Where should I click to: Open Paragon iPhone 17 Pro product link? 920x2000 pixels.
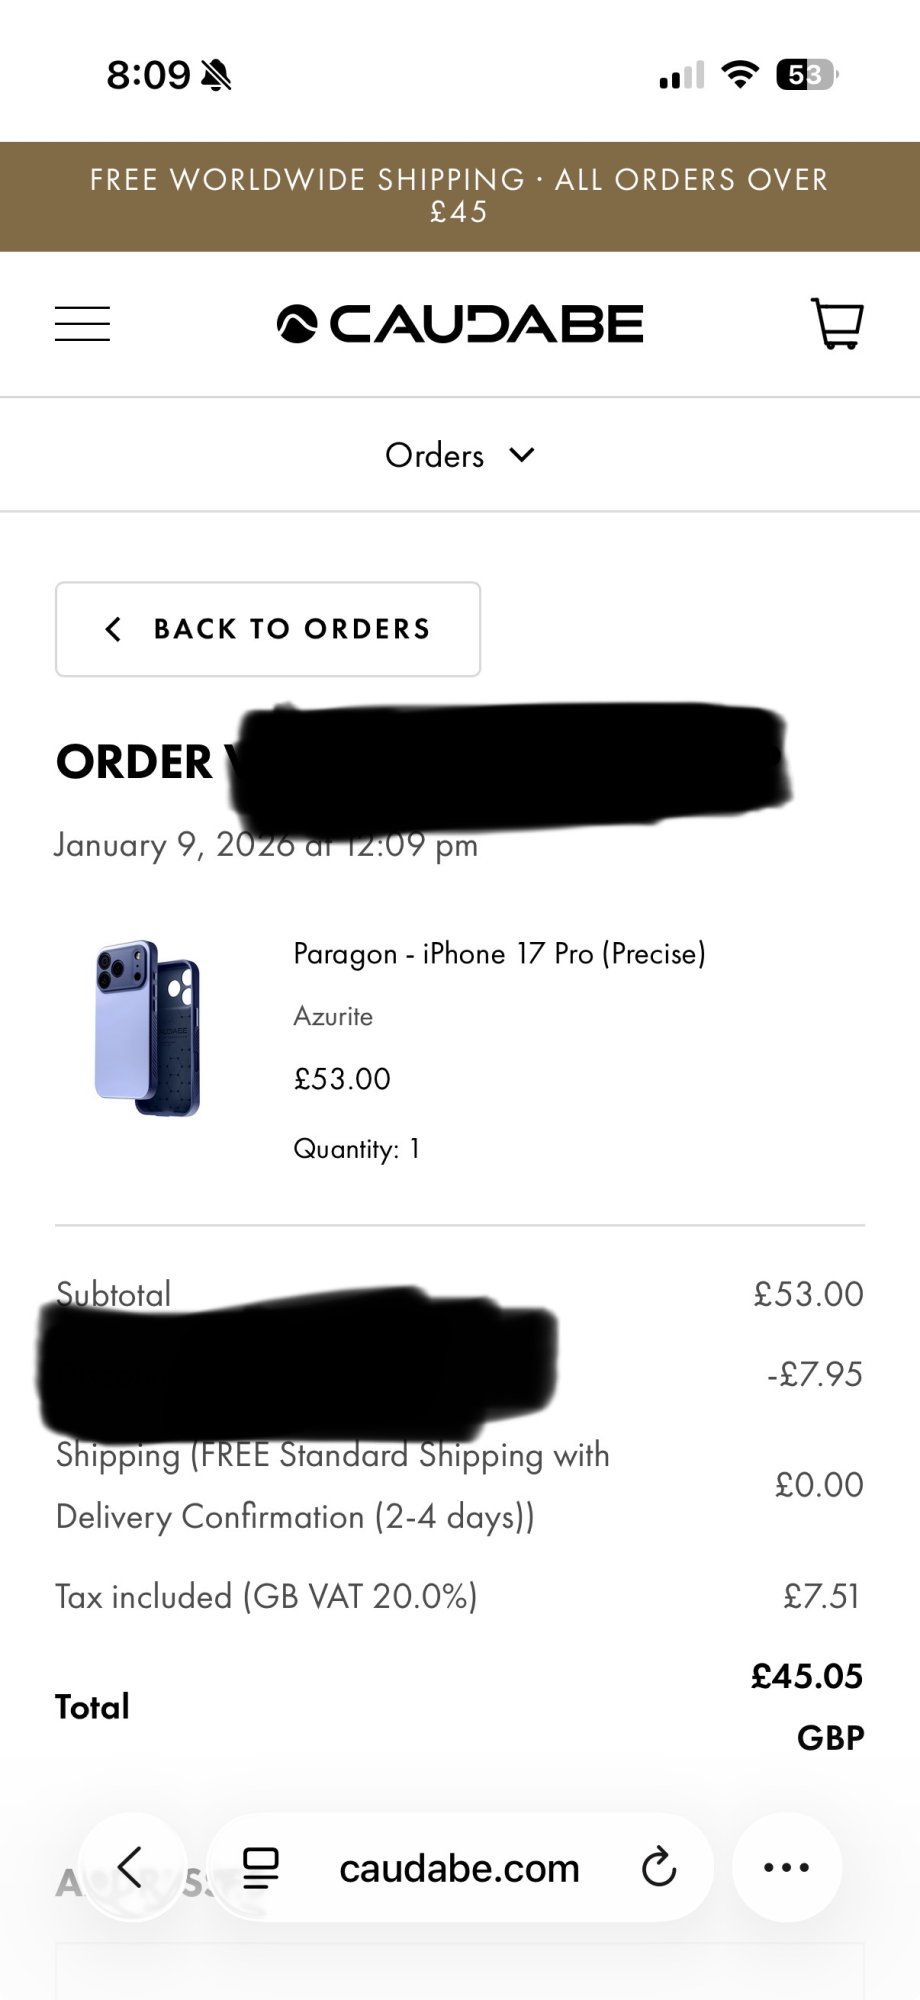coord(500,953)
